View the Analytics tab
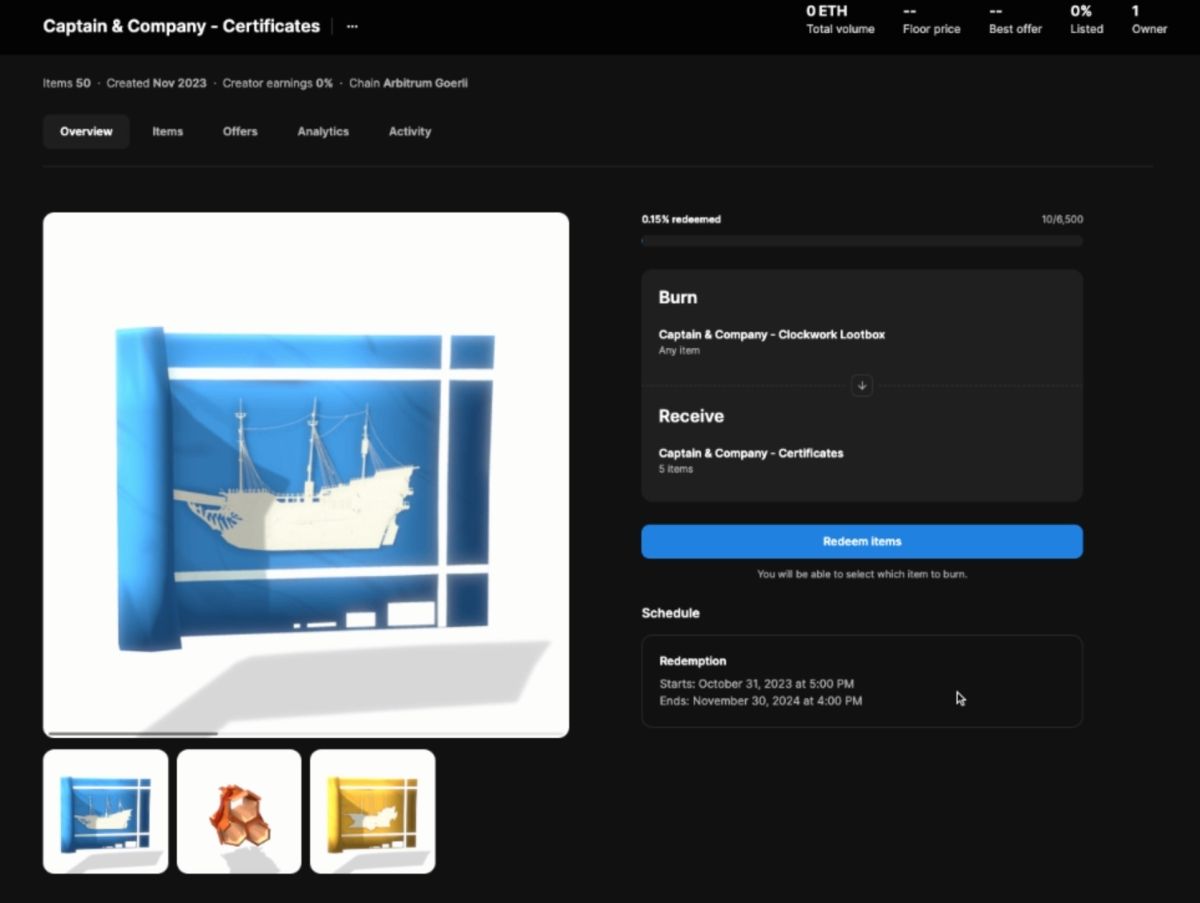The height and width of the screenshot is (903, 1200). click(x=323, y=132)
